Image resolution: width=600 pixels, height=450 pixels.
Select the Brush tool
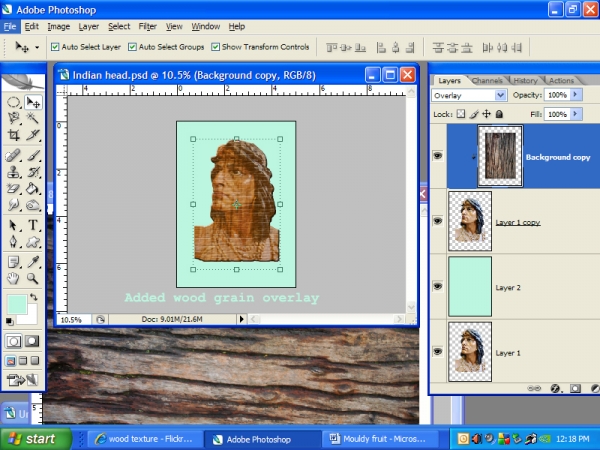click(x=33, y=155)
